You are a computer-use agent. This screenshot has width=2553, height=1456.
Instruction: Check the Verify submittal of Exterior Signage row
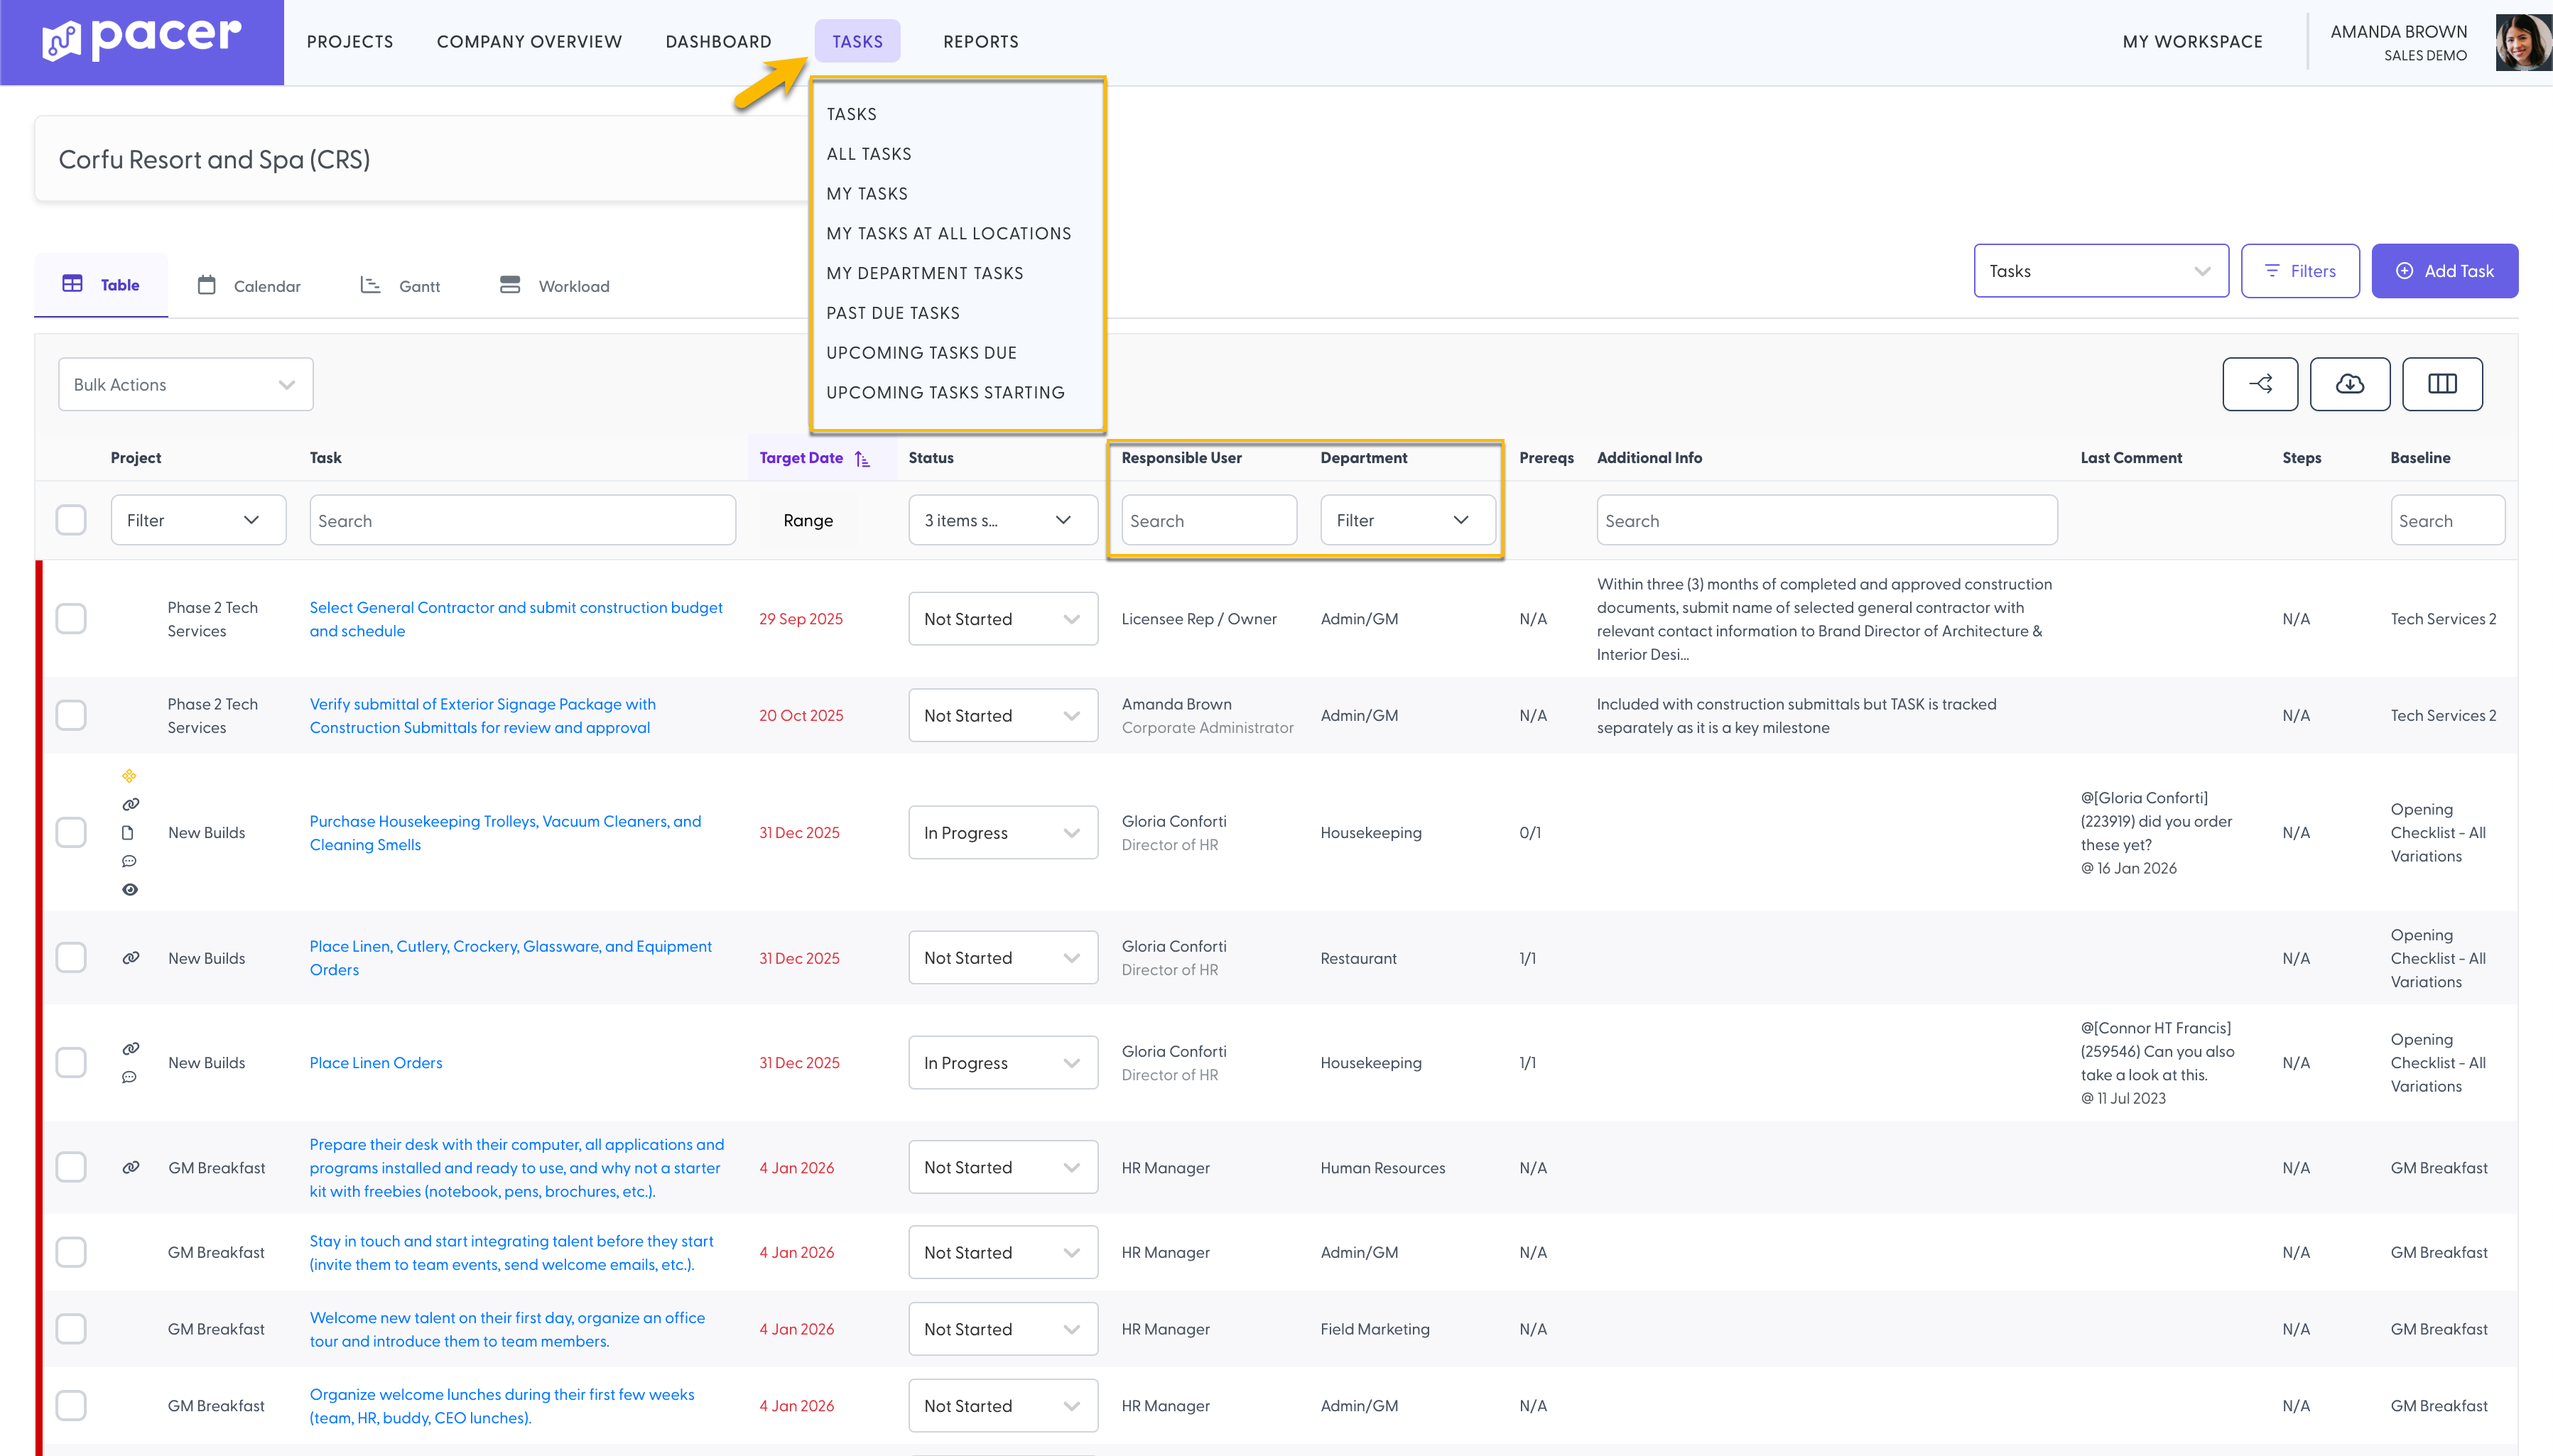71,715
